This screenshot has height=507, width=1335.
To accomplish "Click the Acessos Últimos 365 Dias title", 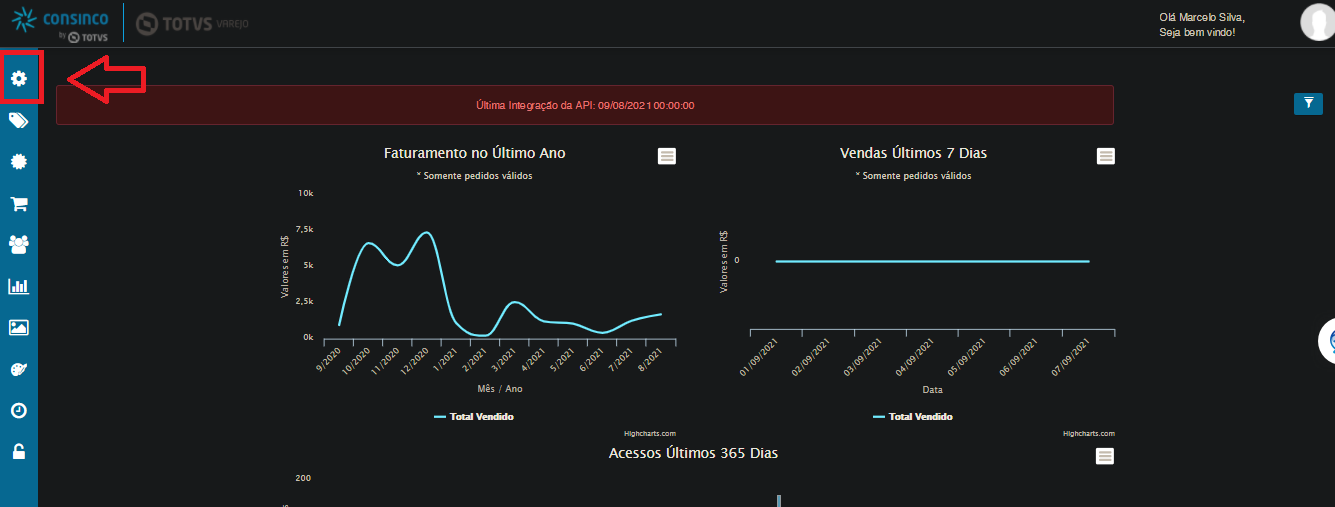I will [x=694, y=453].
